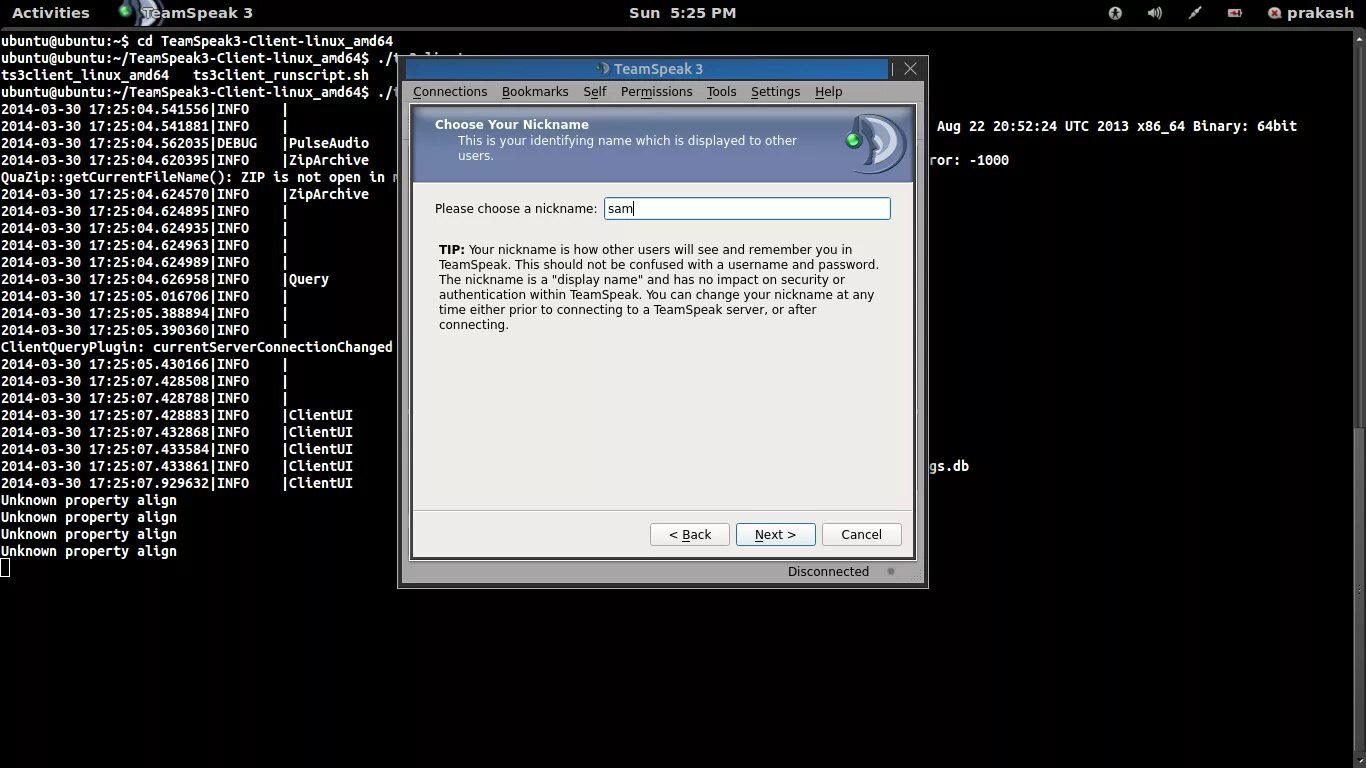Image resolution: width=1366 pixels, height=768 pixels.
Task: Click terminal line 'ts3client_runscript.sh'
Action: coord(281,75)
